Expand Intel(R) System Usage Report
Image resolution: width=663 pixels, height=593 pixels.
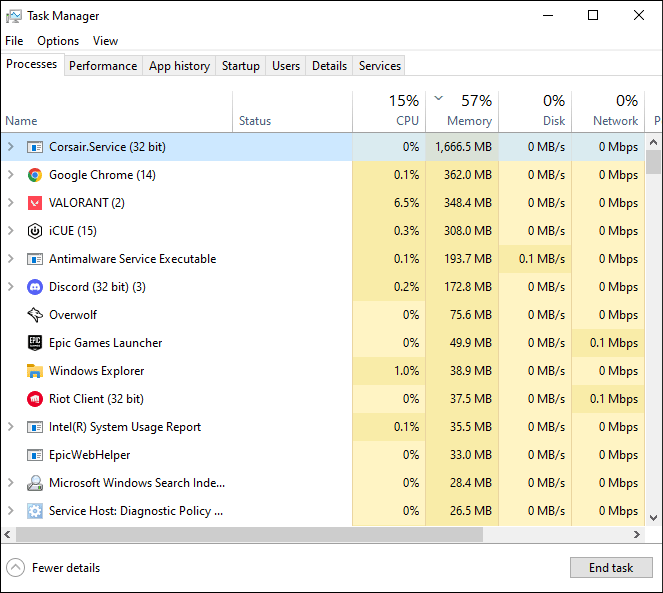[x=11, y=427]
